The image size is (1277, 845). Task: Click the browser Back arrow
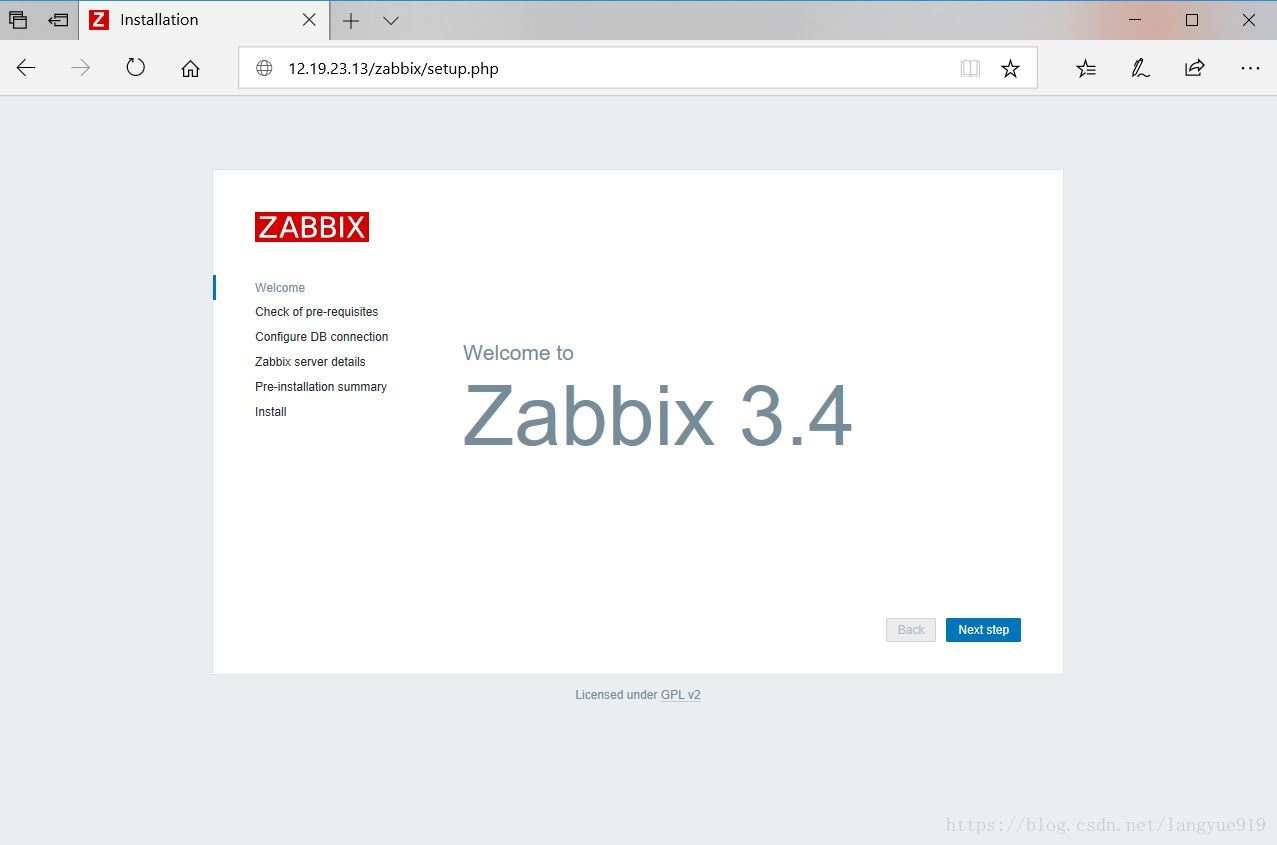26,68
